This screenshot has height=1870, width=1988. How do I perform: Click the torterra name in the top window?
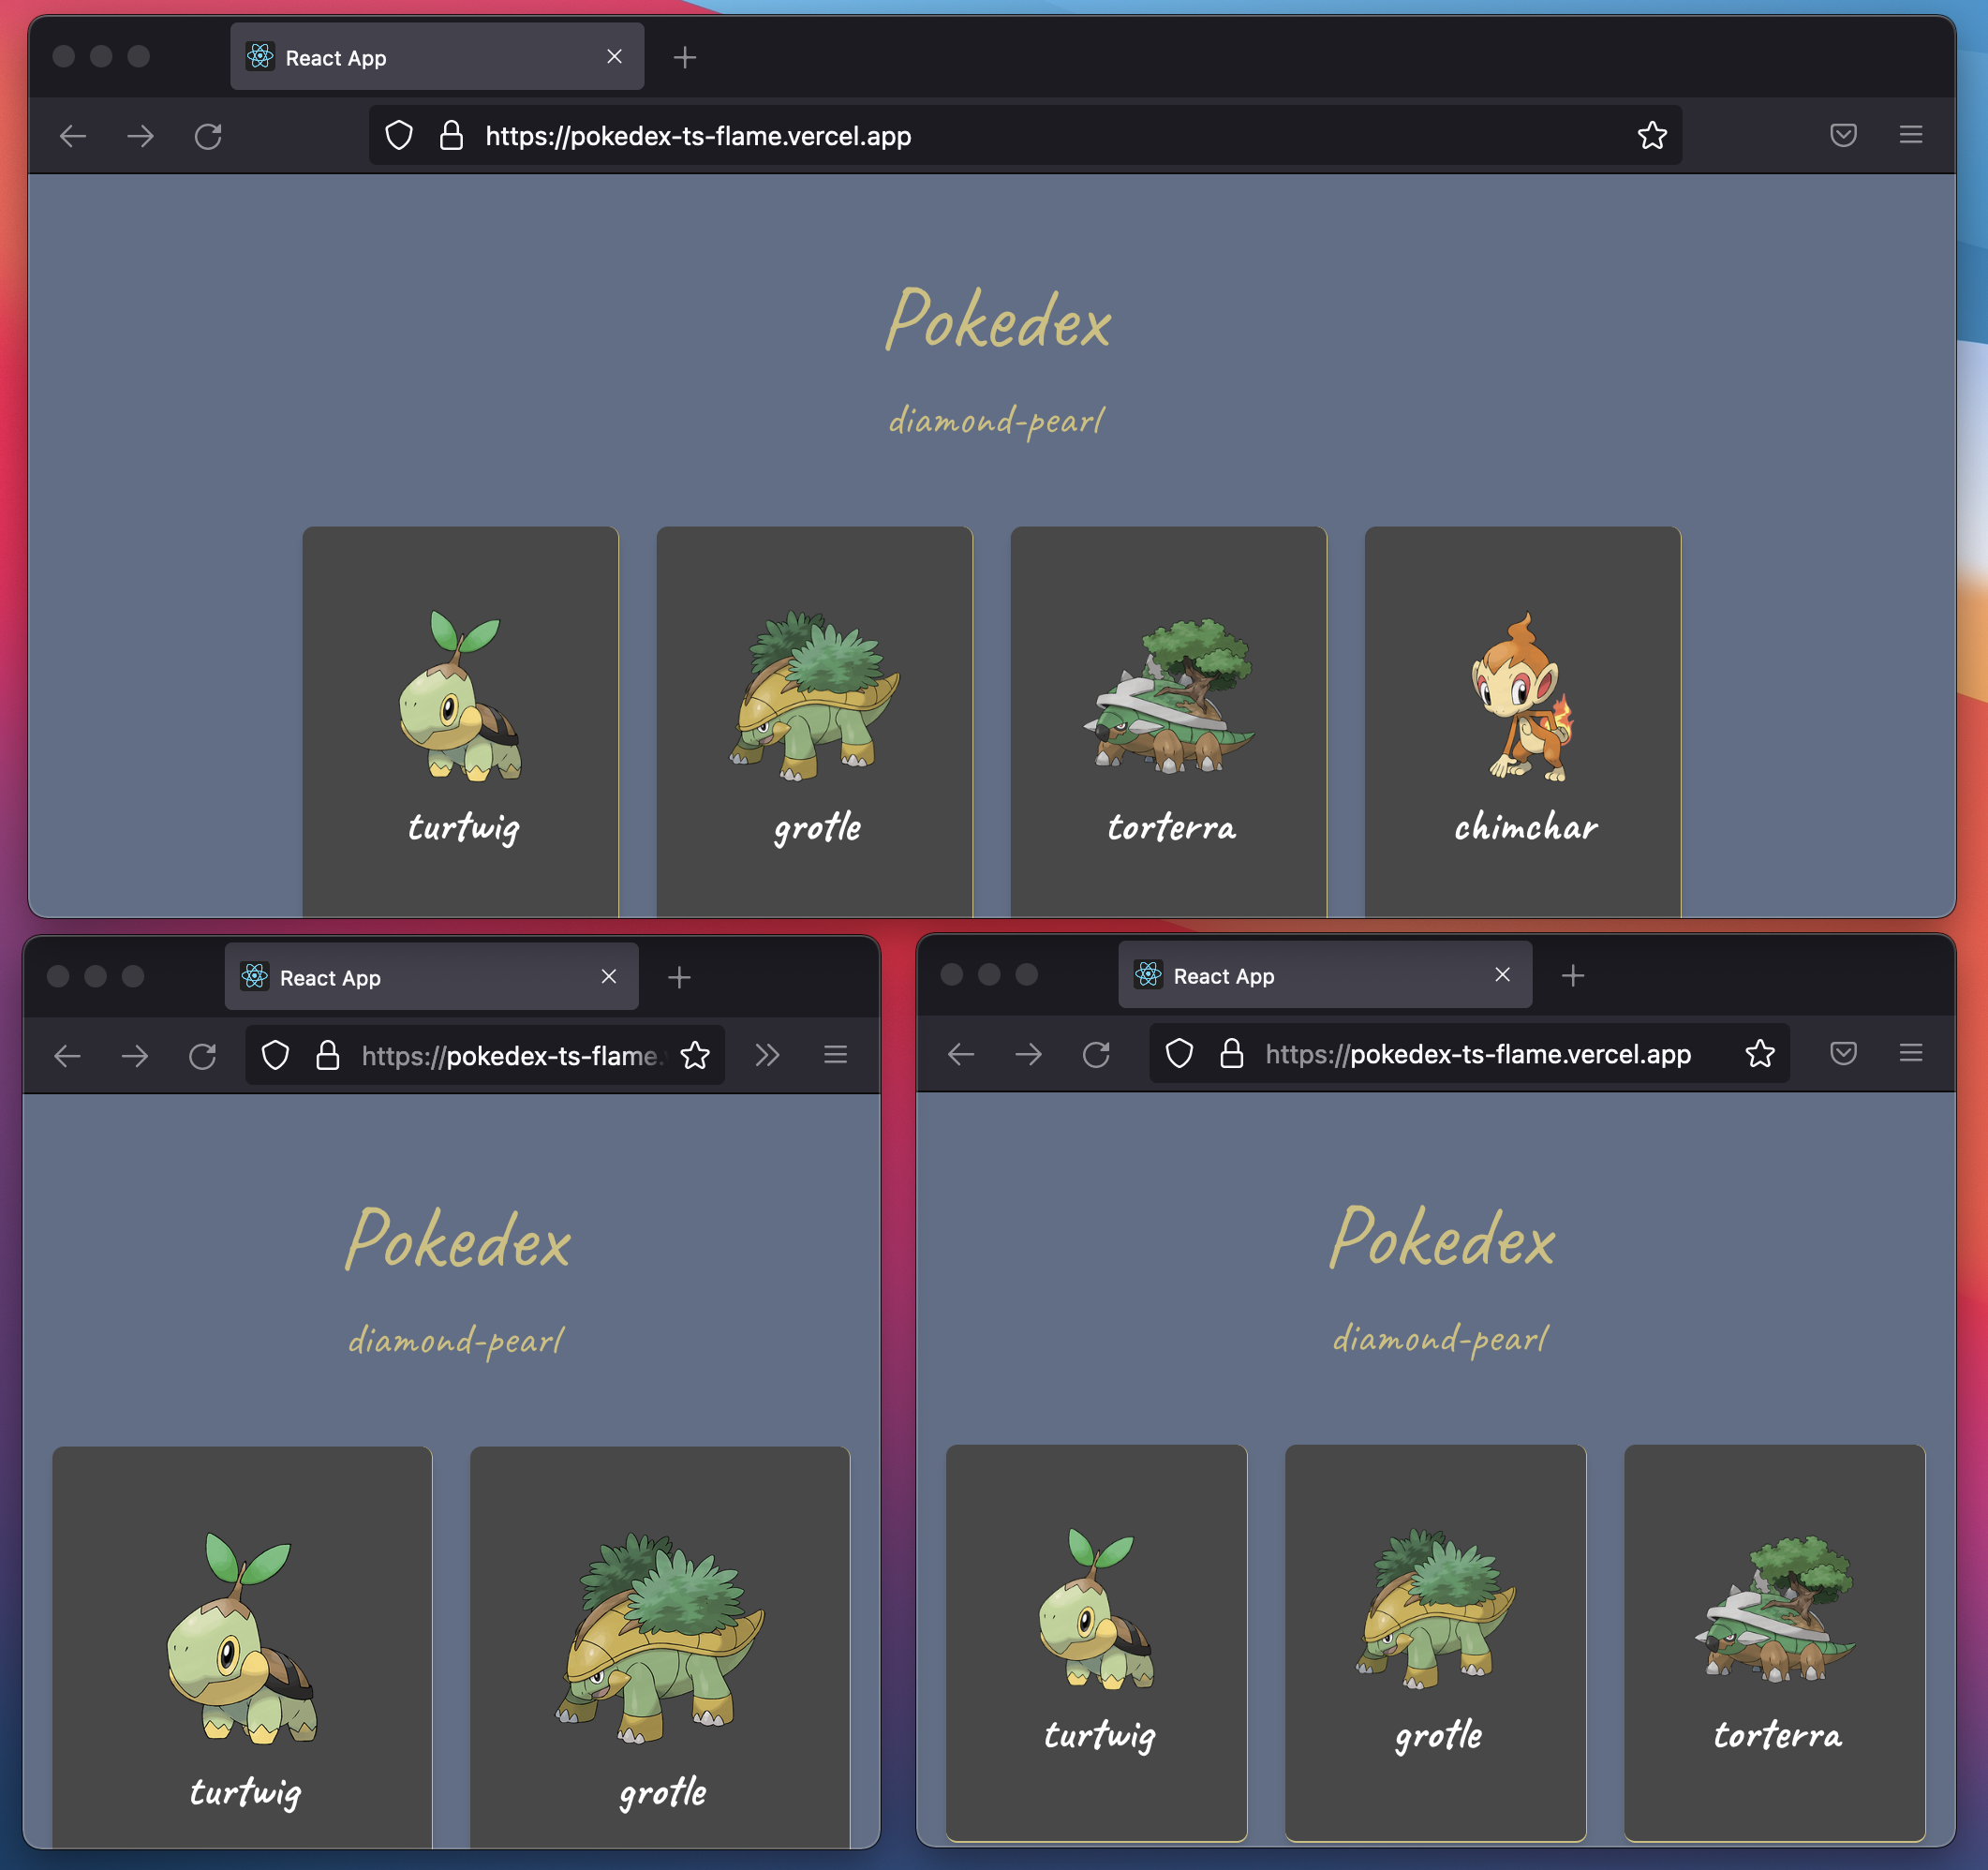tap(1171, 828)
